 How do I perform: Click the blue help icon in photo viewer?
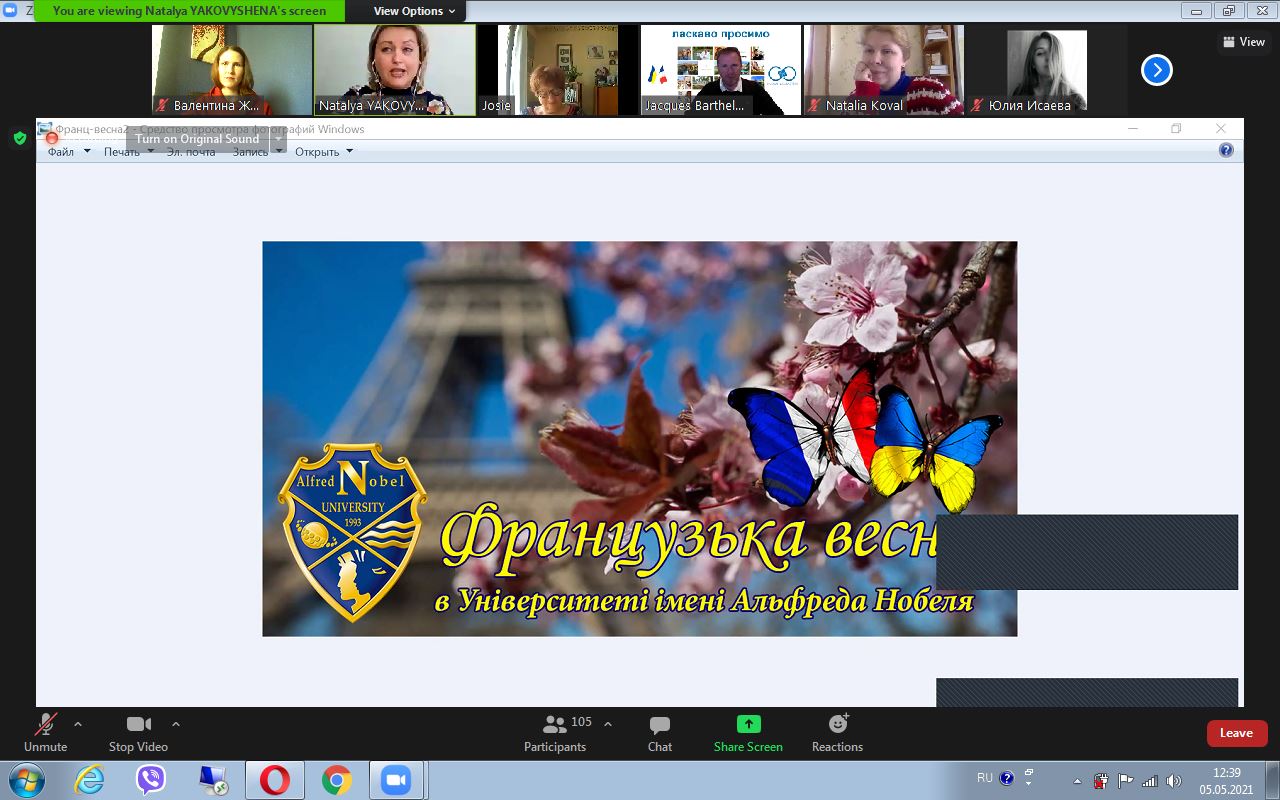pos(1226,151)
